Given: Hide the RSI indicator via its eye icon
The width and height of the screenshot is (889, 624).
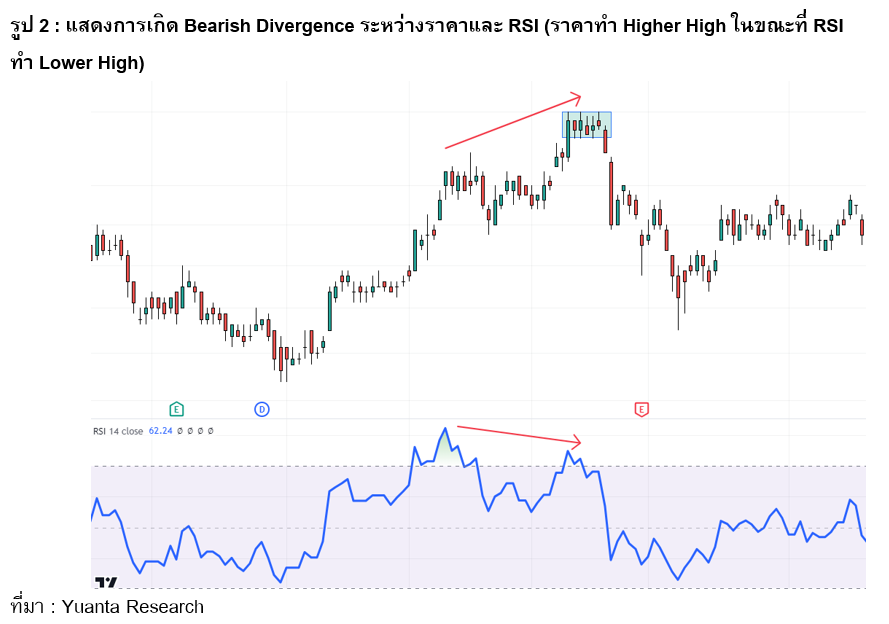Looking at the screenshot, I should click(180, 430).
